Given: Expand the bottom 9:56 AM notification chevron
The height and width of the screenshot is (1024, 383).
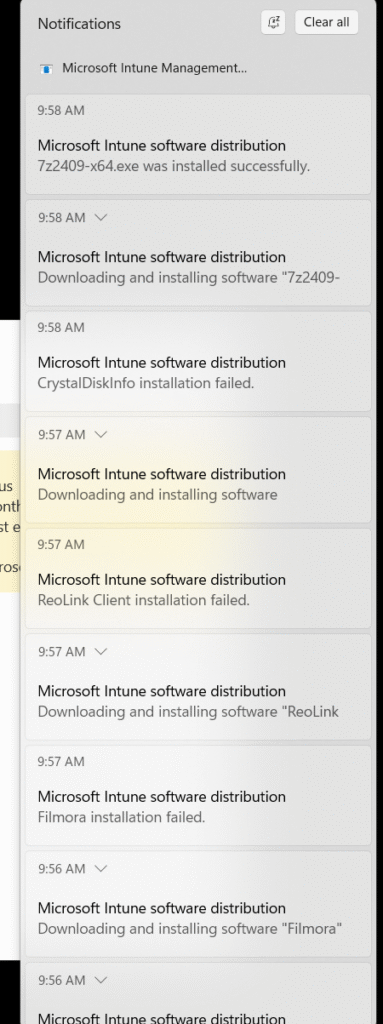Looking at the screenshot, I should pos(101,980).
